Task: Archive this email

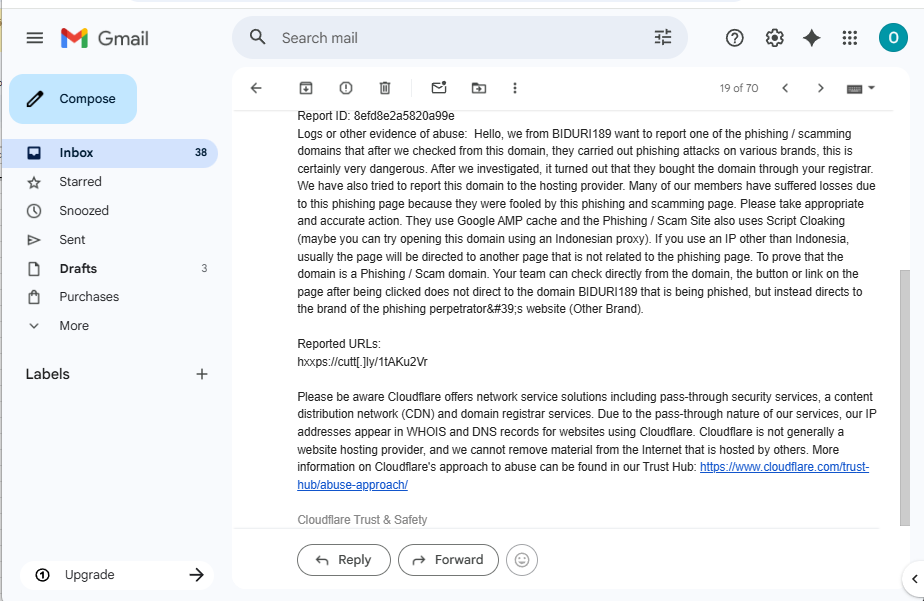Action: (x=306, y=88)
